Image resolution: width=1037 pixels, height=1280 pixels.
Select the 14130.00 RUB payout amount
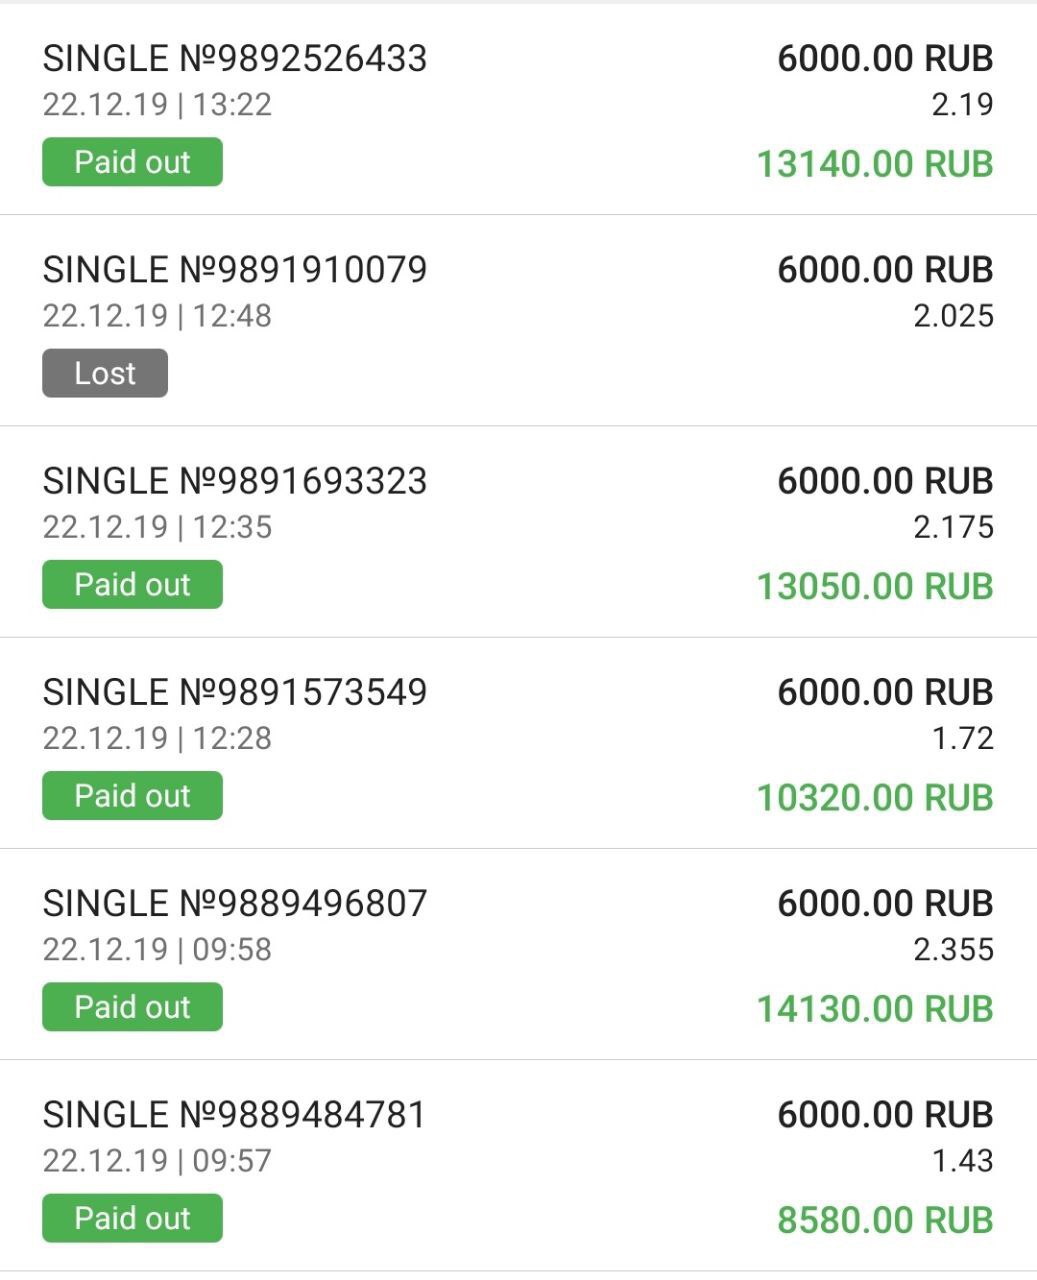click(x=875, y=1009)
